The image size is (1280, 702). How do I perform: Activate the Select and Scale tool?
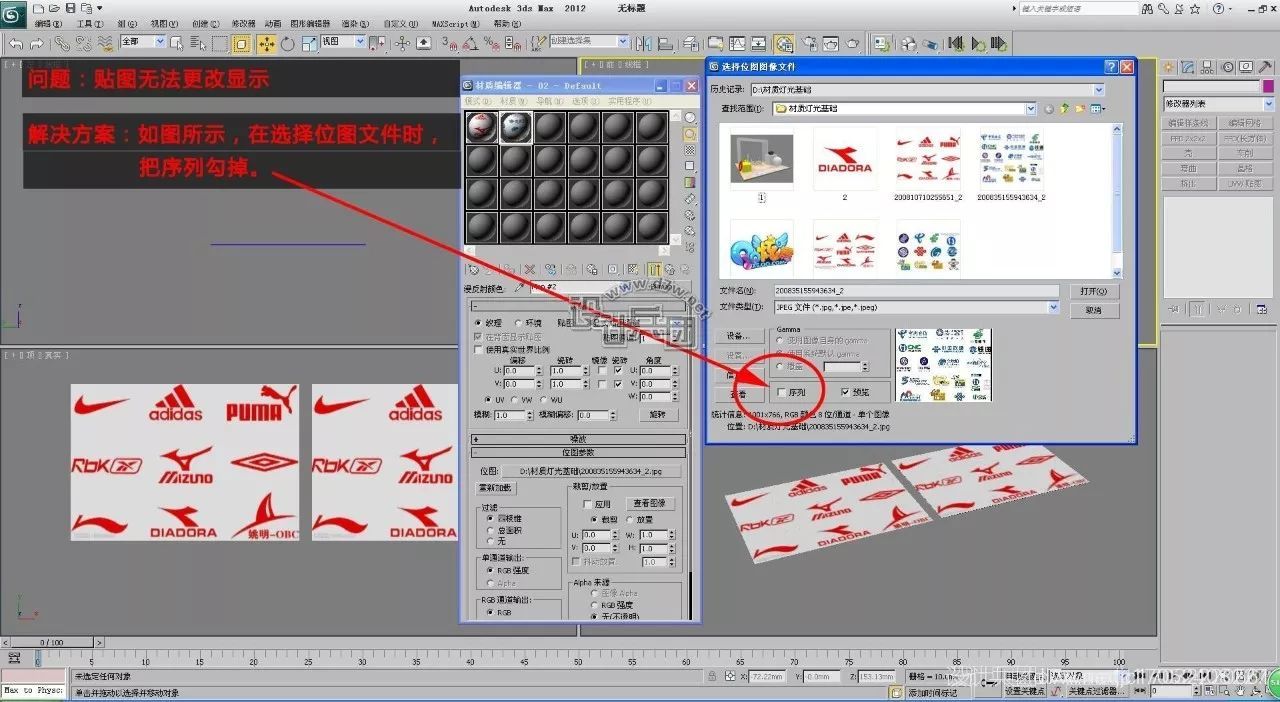[x=310, y=43]
